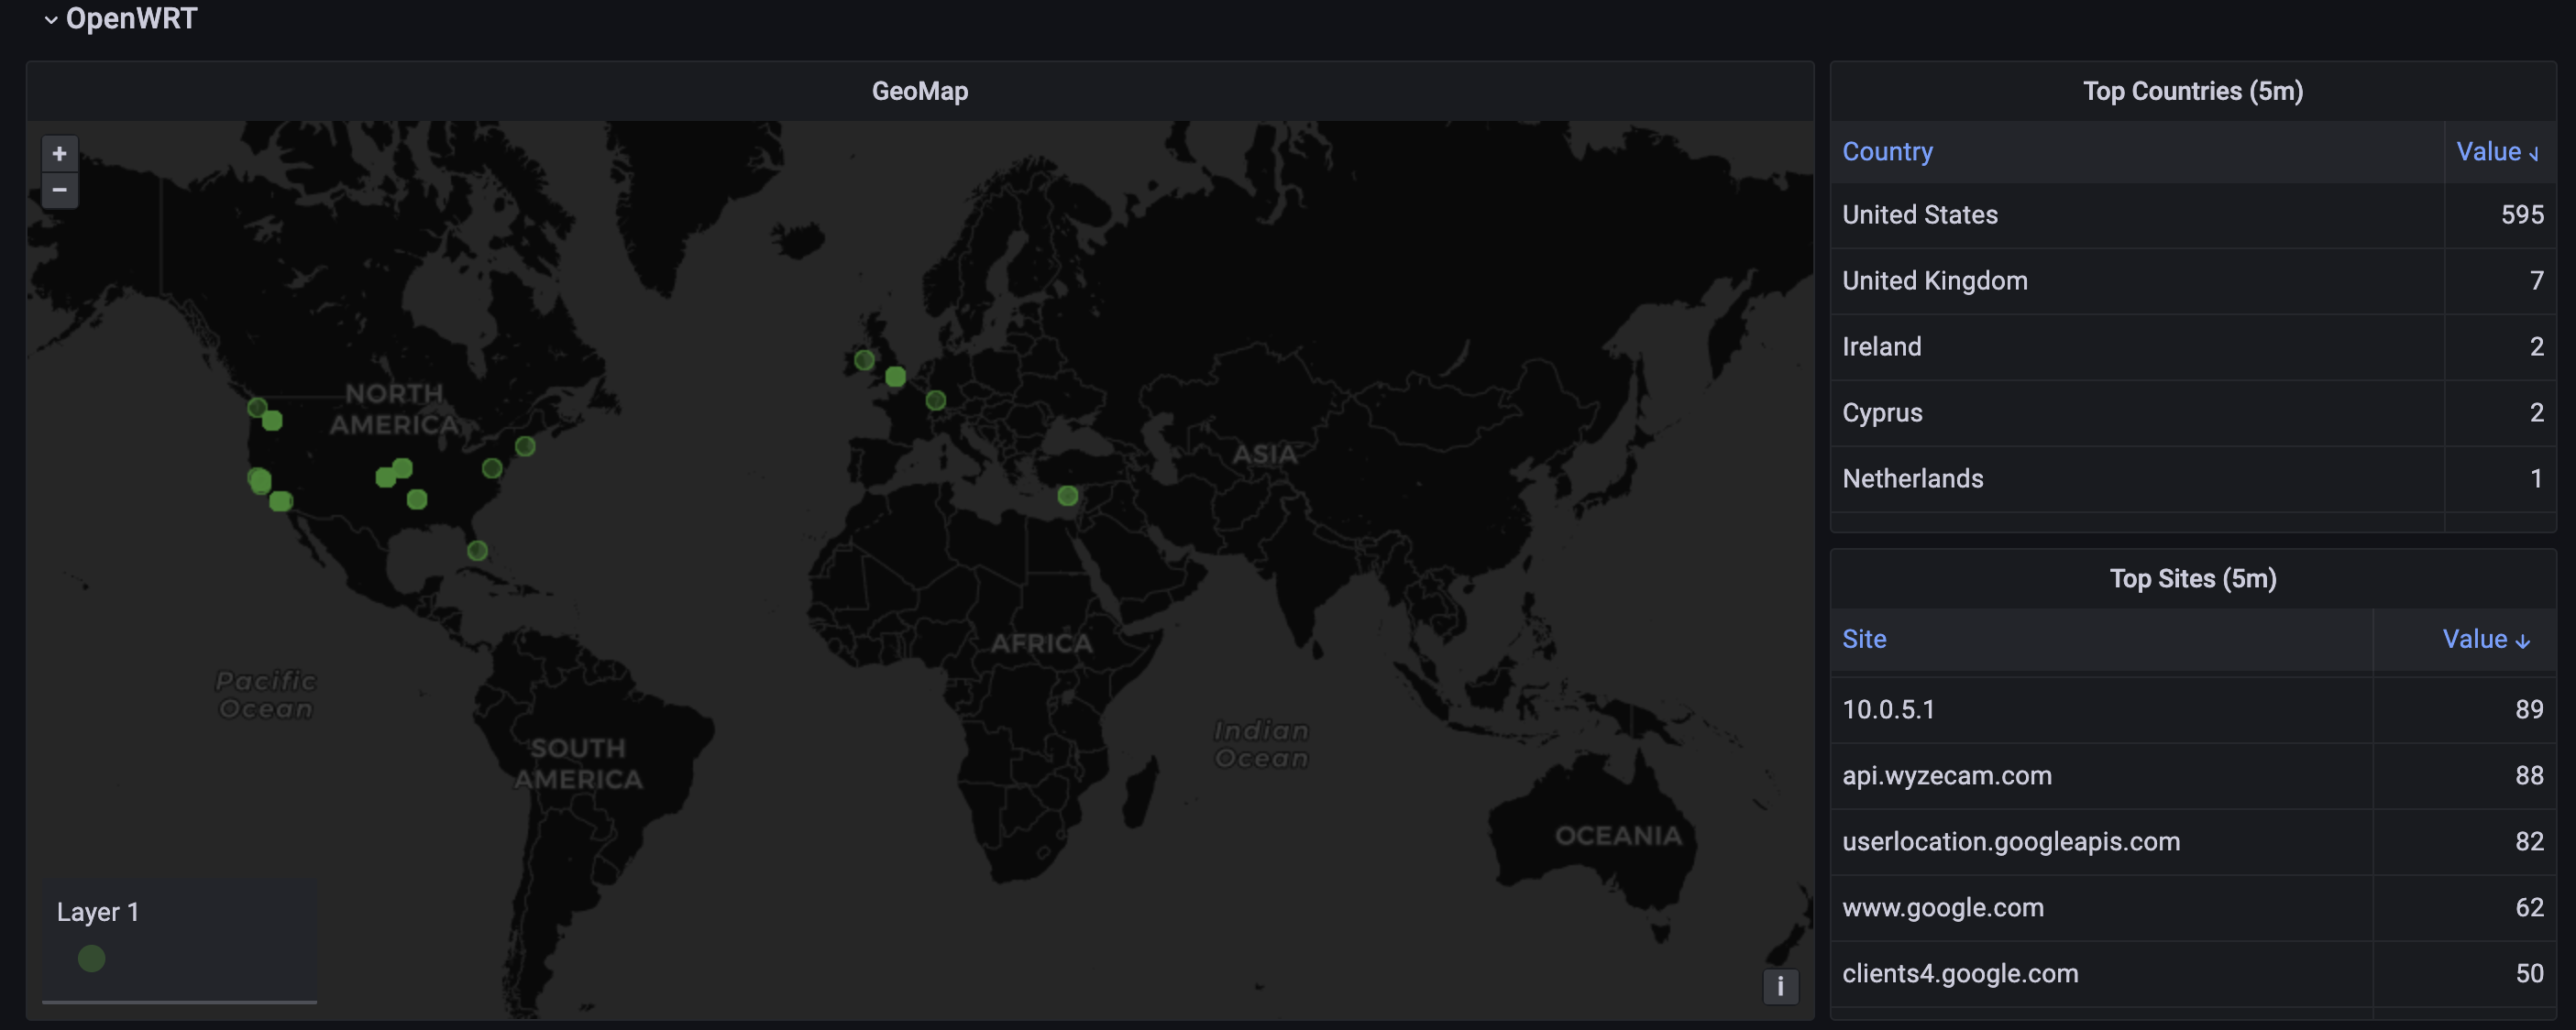Click the map zoom out minus button
2576x1030 pixels.
pyautogui.click(x=59, y=190)
